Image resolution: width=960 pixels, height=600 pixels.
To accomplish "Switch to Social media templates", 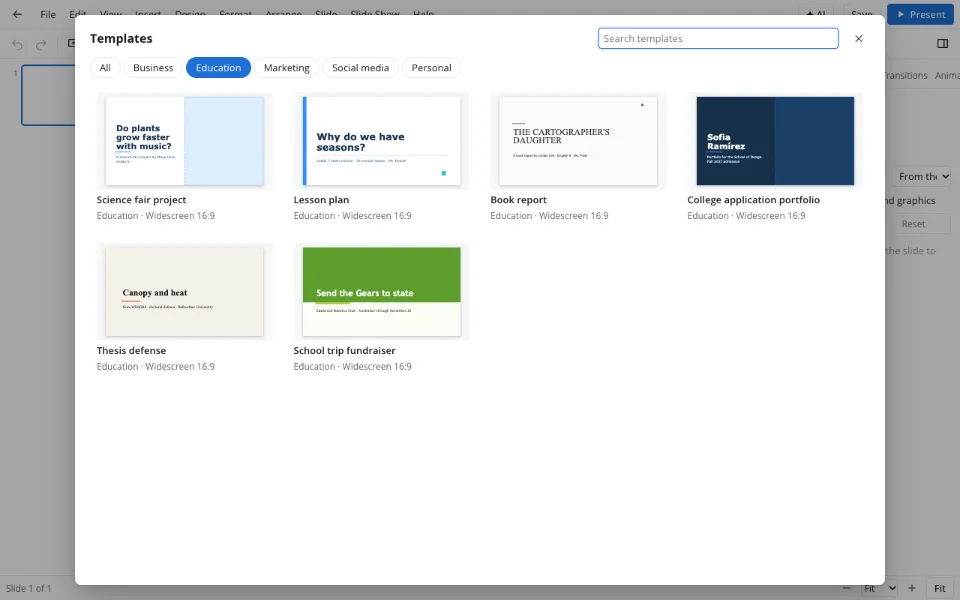I will click(361, 67).
